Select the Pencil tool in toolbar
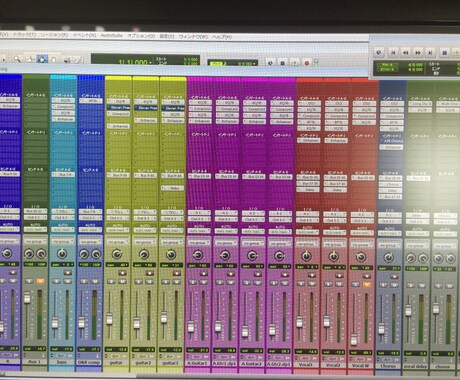Screen dimensions: 460x380 pos(79,60)
